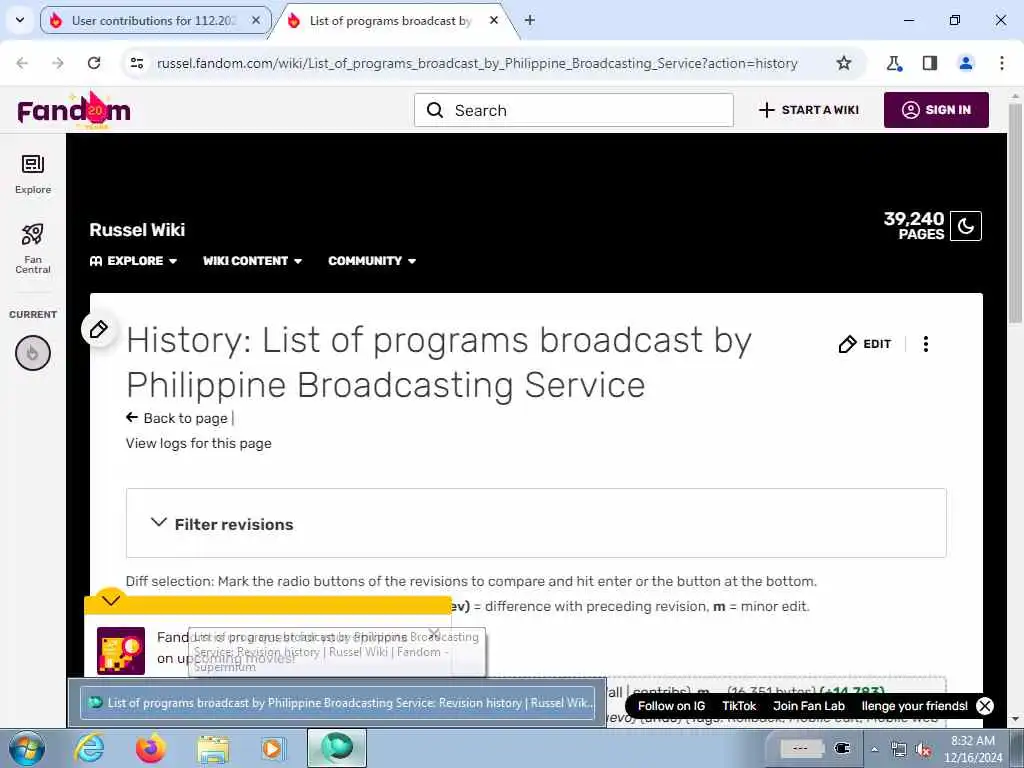
Task: Open the power plug tray icon
Action: point(842,748)
